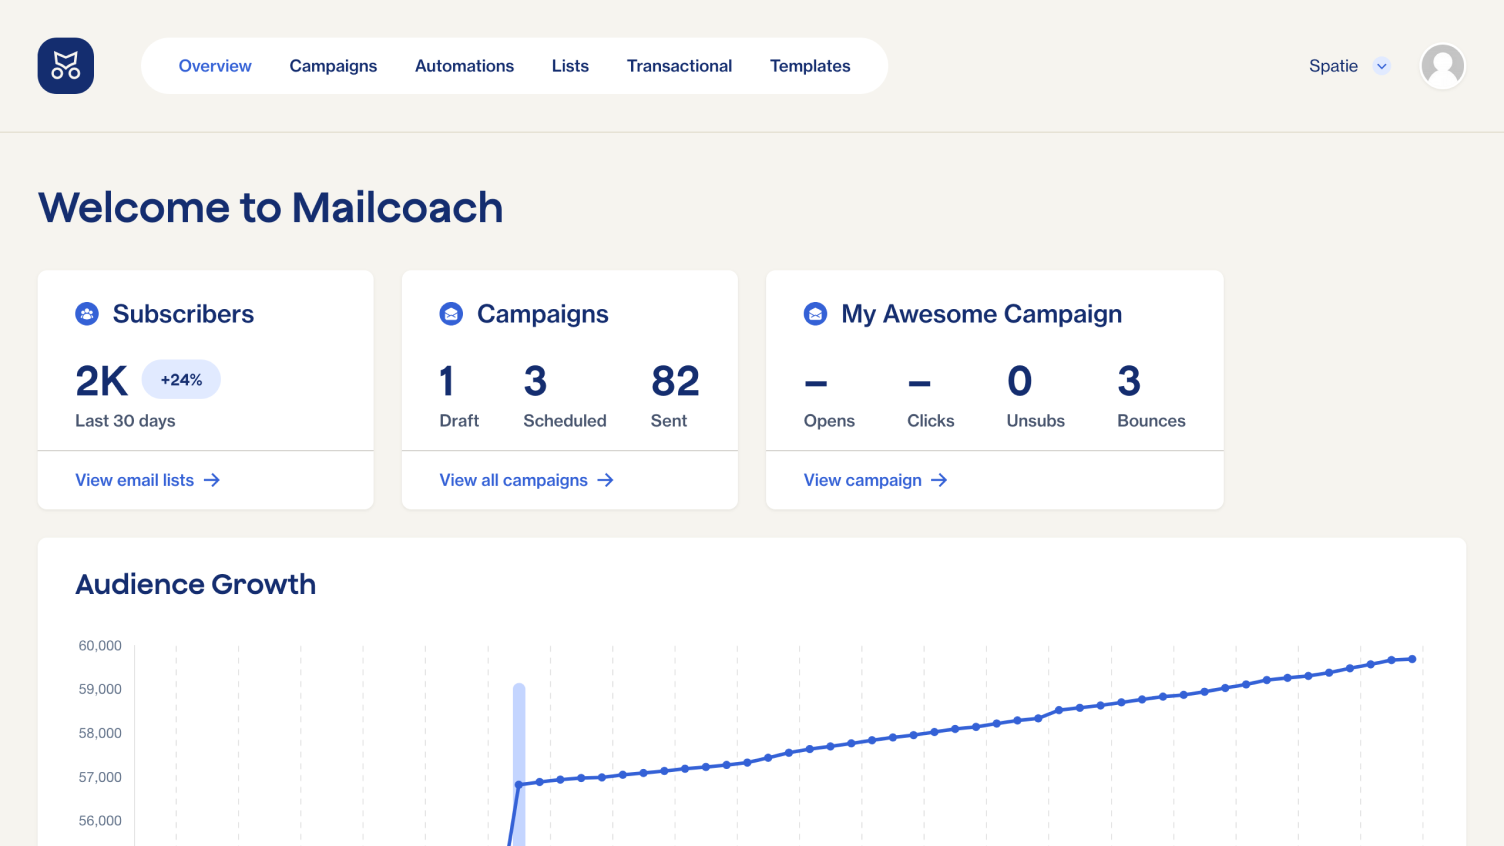
Task: Click the +24% growth badge
Action: tap(181, 380)
